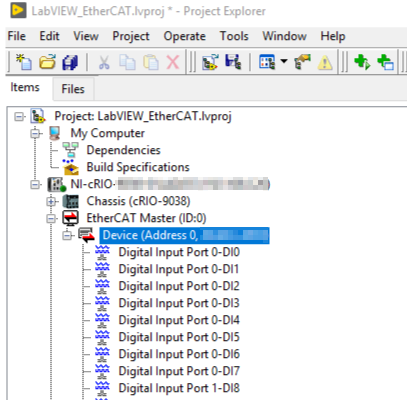The image size is (407, 400).
Task: Click the NI-cRIO target device icon
Action: click(x=56, y=184)
